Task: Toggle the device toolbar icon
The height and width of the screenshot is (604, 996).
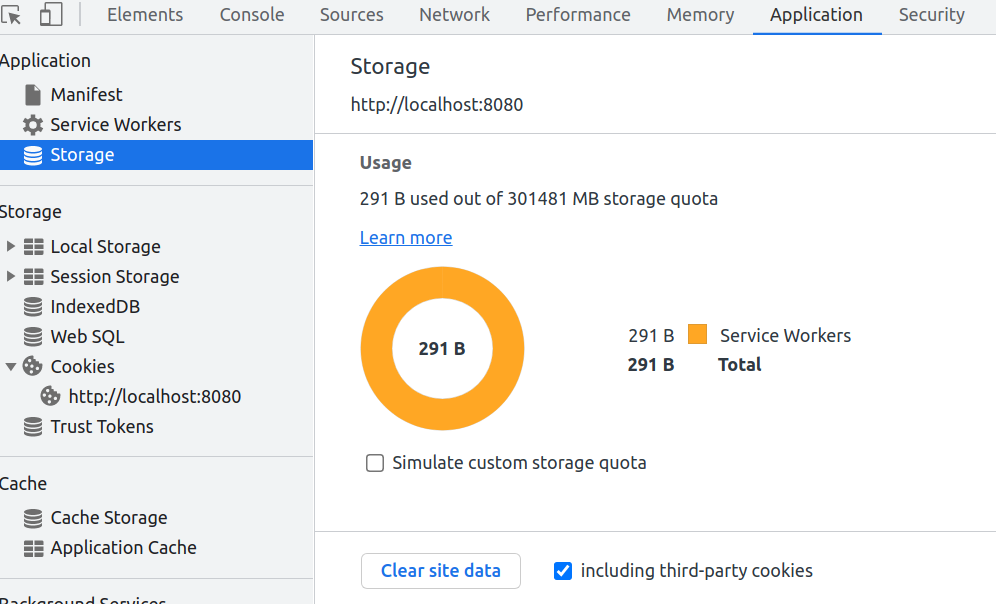Action: [x=51, y=15]
